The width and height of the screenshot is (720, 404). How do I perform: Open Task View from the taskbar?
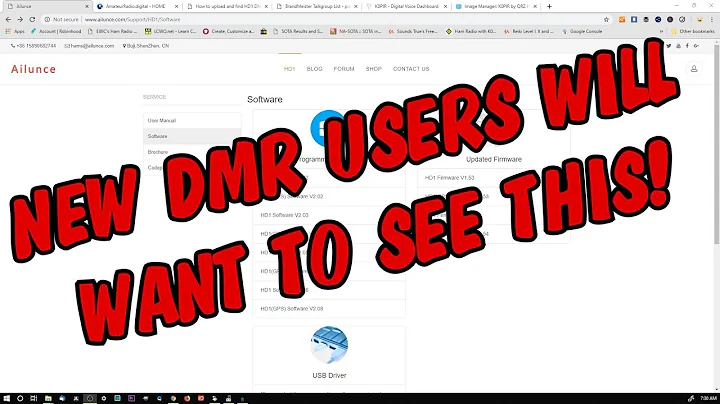tap(34, 398)
